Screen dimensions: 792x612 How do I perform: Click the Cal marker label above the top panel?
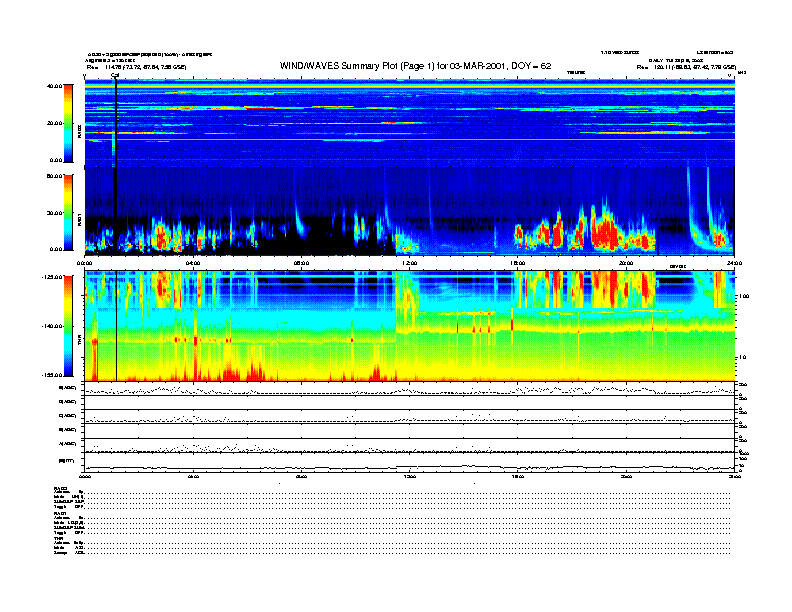click(115, 76)
